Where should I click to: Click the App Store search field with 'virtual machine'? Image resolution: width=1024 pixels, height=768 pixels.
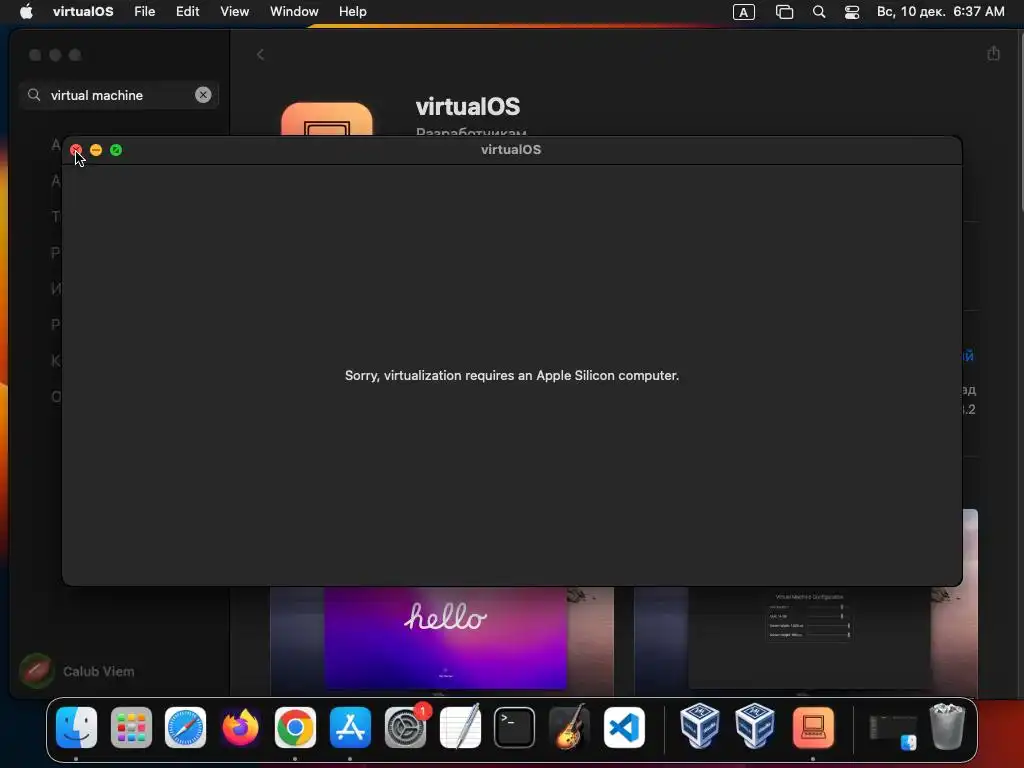coord(120,95)
